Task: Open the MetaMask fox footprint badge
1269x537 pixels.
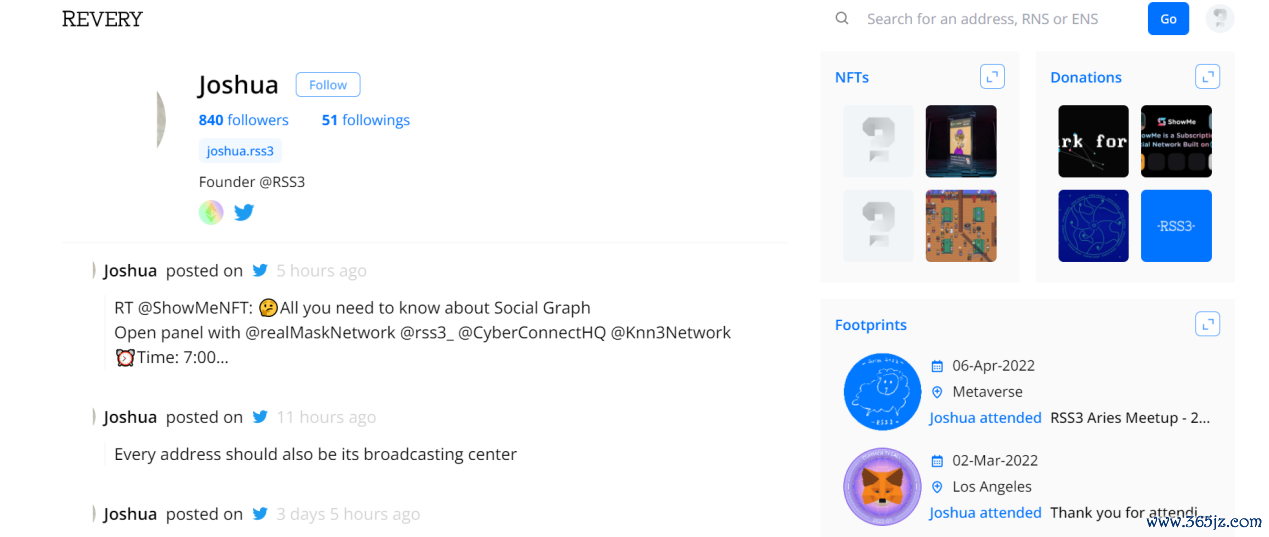Action: click(882, 486)
